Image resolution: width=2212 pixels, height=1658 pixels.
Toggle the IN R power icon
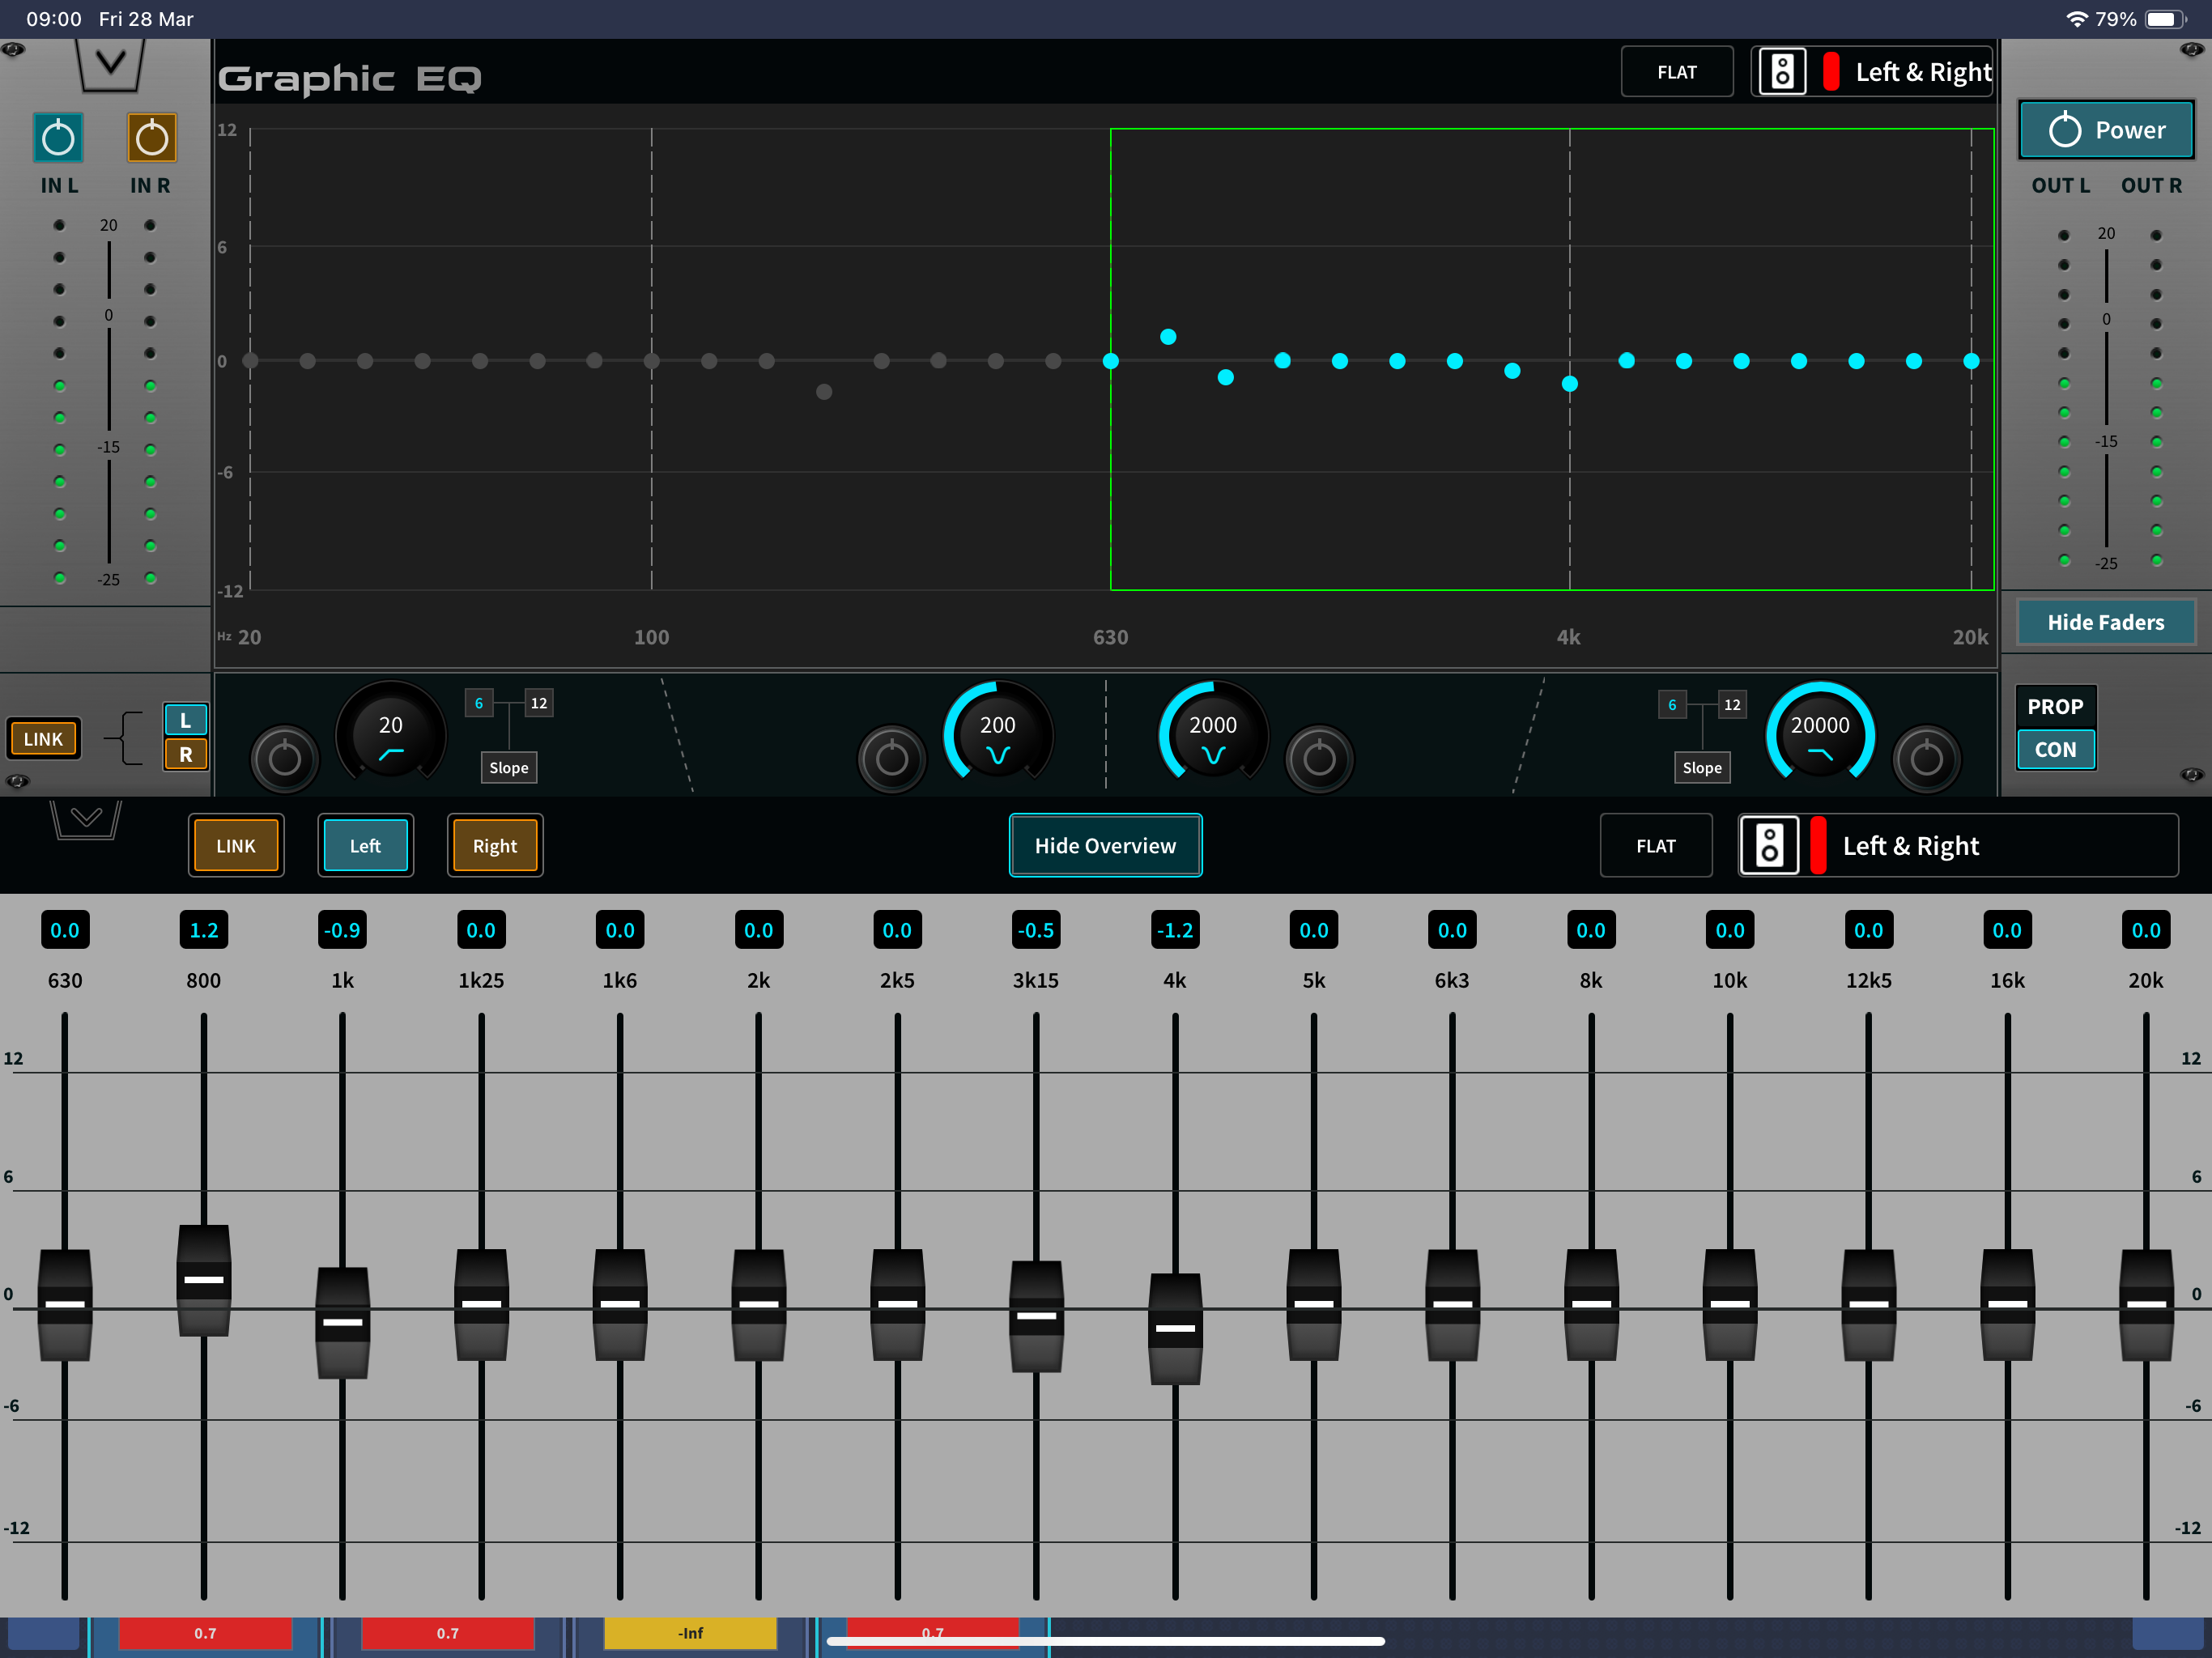[152, 138]
